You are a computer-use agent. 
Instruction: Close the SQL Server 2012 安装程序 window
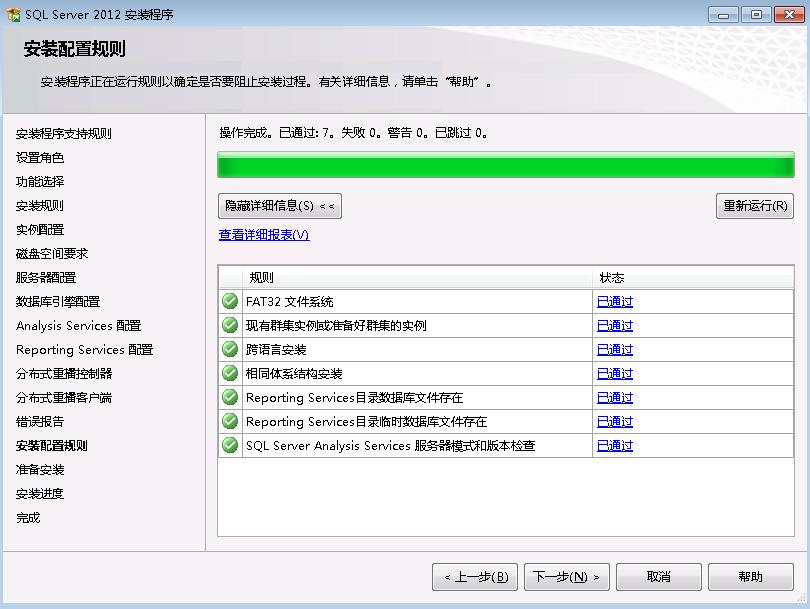789,14
